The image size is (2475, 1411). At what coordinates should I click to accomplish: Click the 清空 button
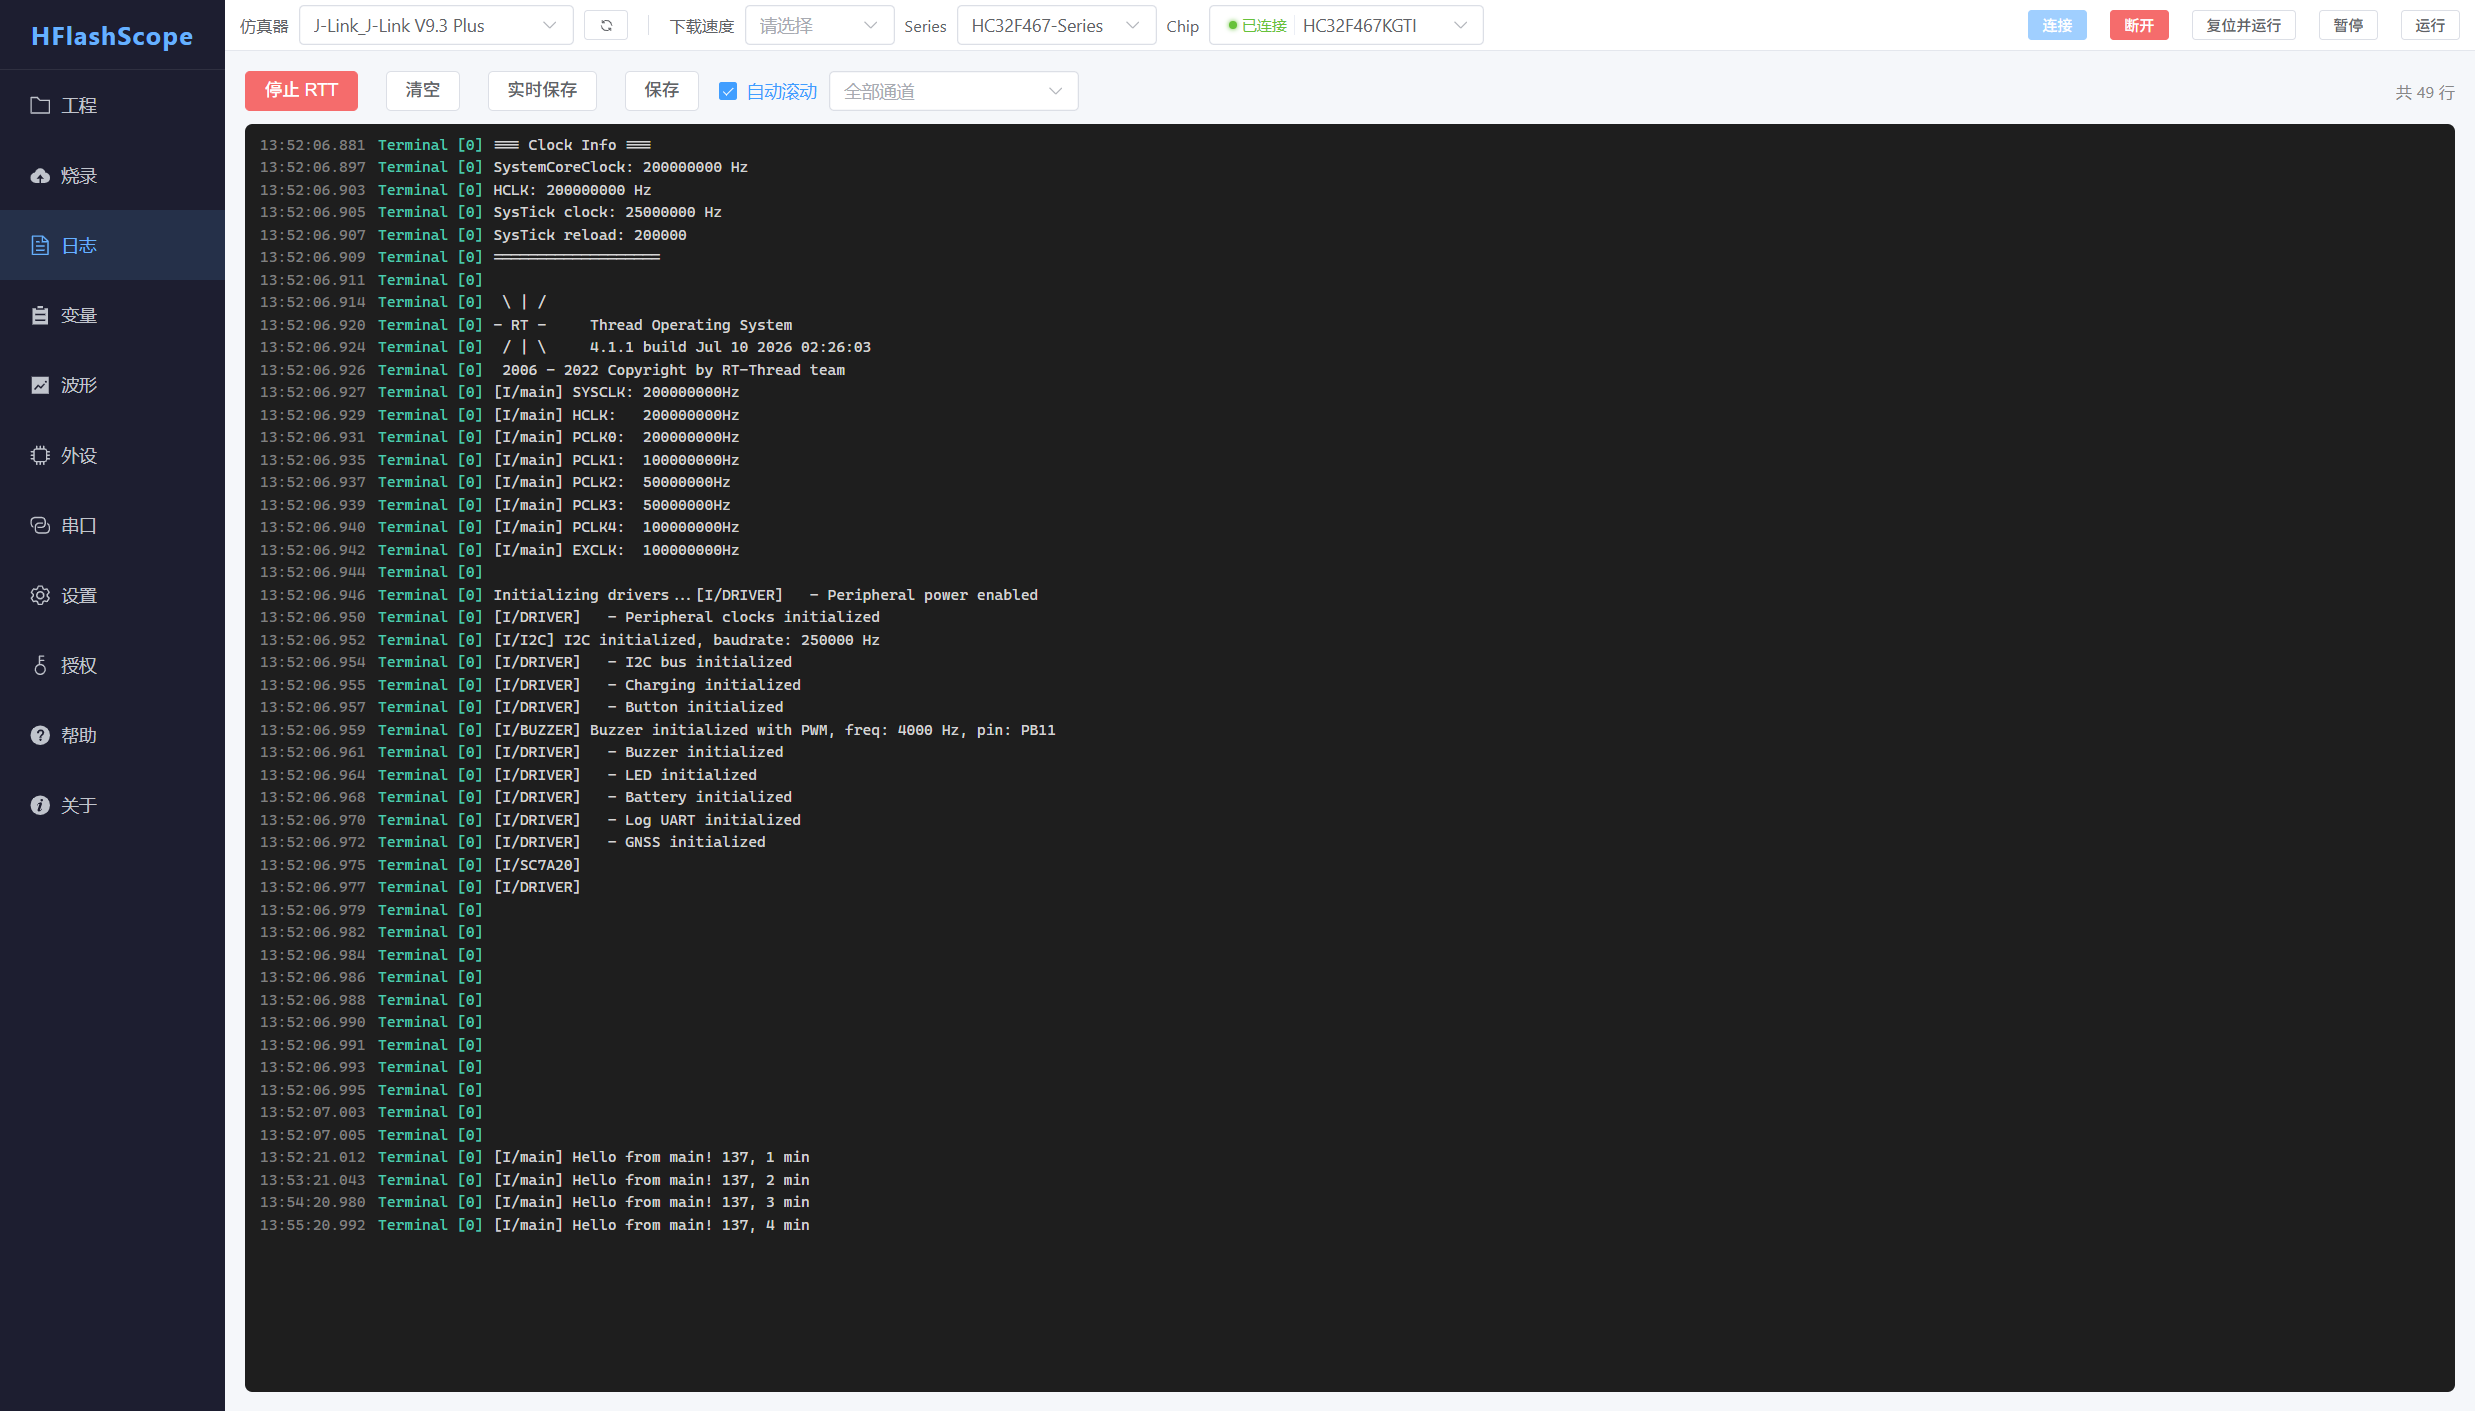tap(423, 90)
